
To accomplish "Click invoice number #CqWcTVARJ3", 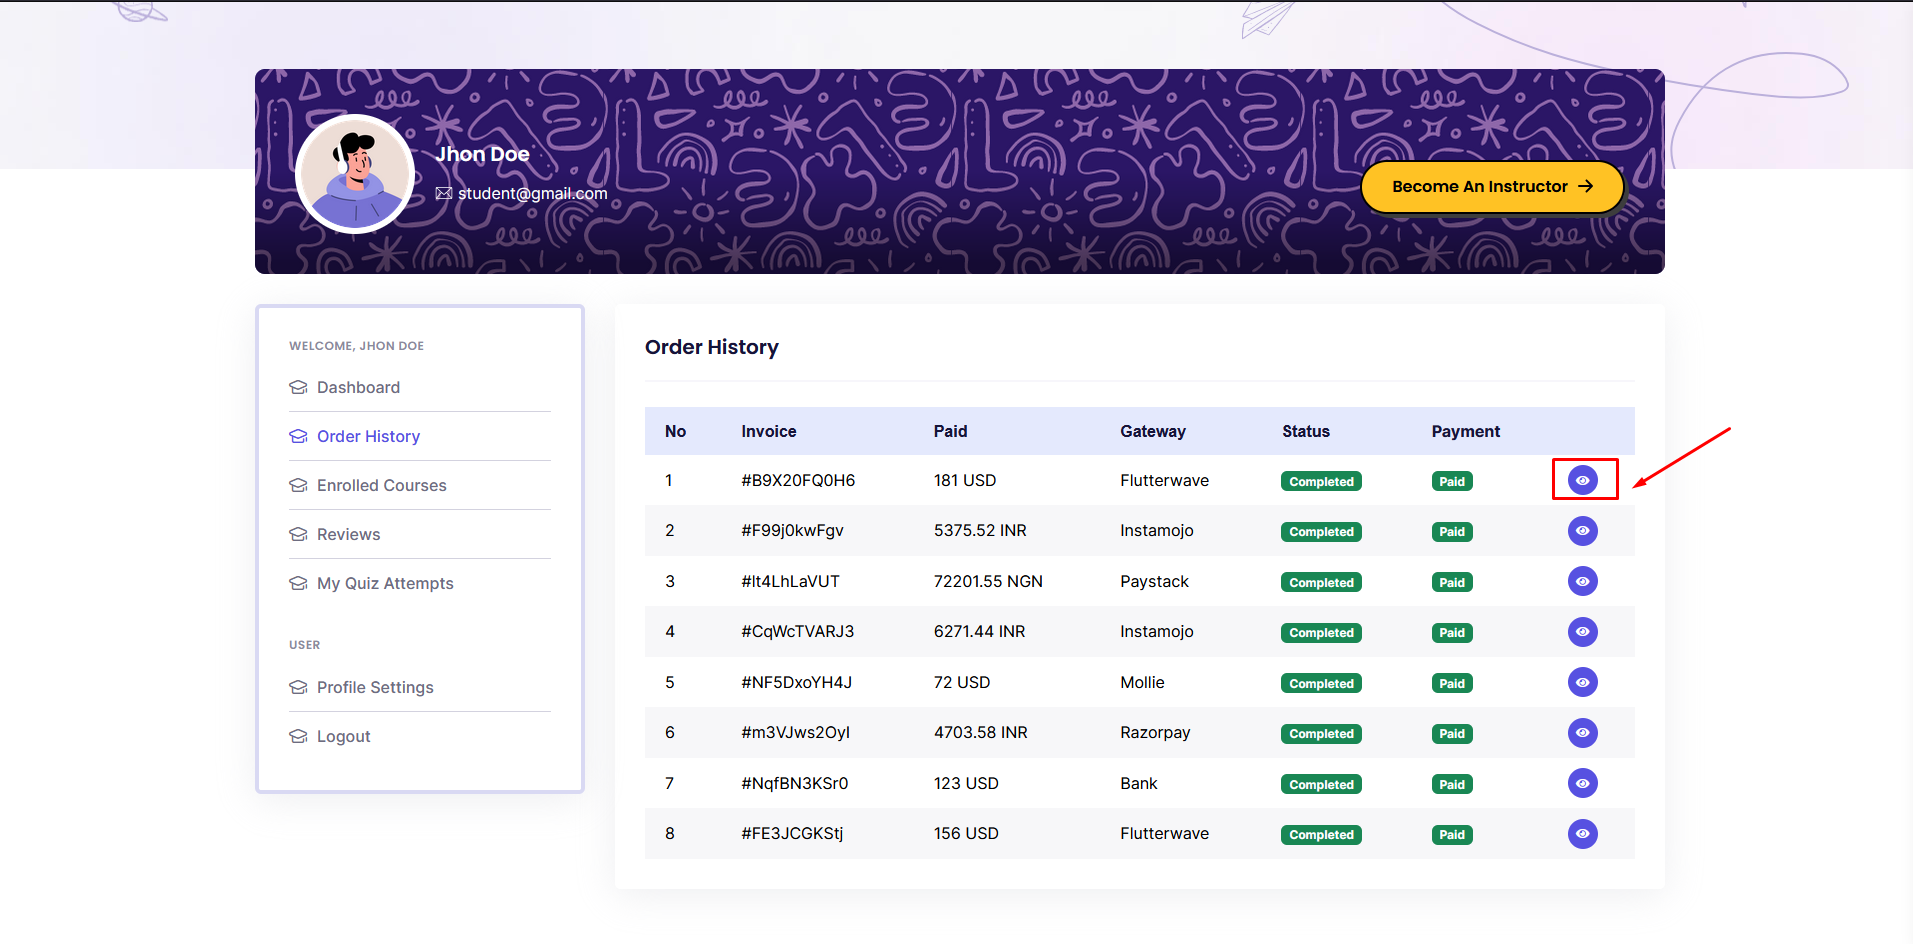I will click(x=797, y=631).
